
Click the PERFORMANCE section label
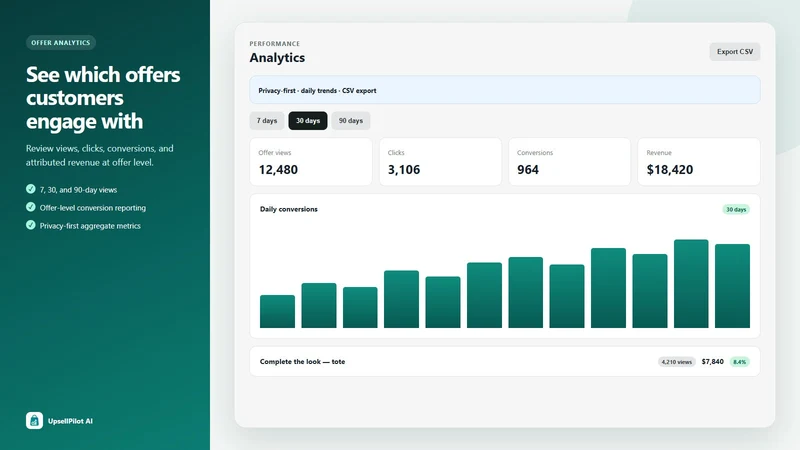pyautogui.click(x=274, y=44)
